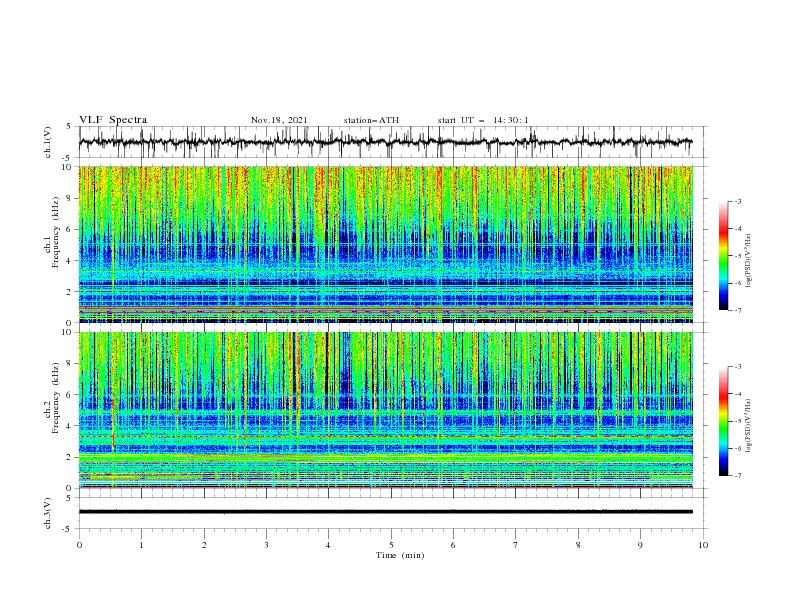Click the "-3" label on ch.1 colorbar

[738, 201]
